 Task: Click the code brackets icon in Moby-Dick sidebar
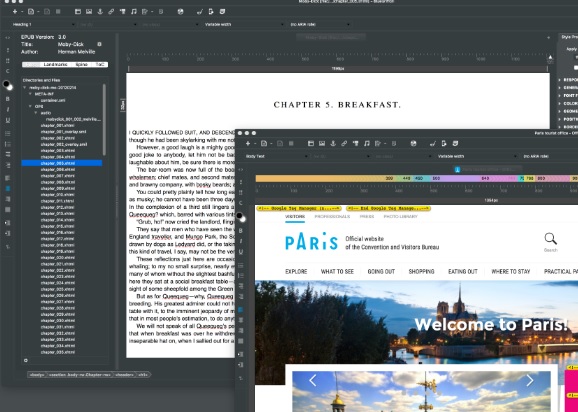[x=8, y=38]
